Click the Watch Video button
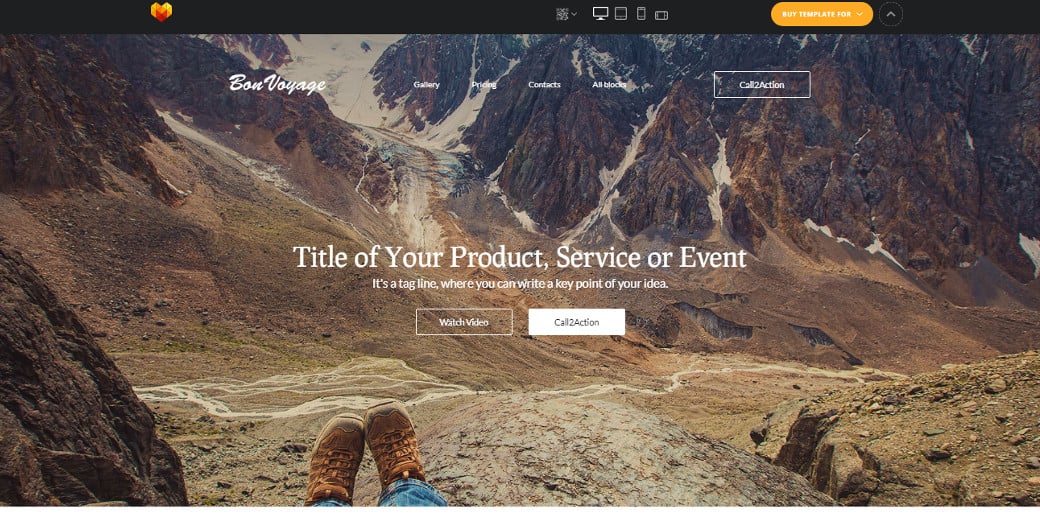Image resolution: width=1040 pixels, height=516 pixels. [x=464, y=322]
